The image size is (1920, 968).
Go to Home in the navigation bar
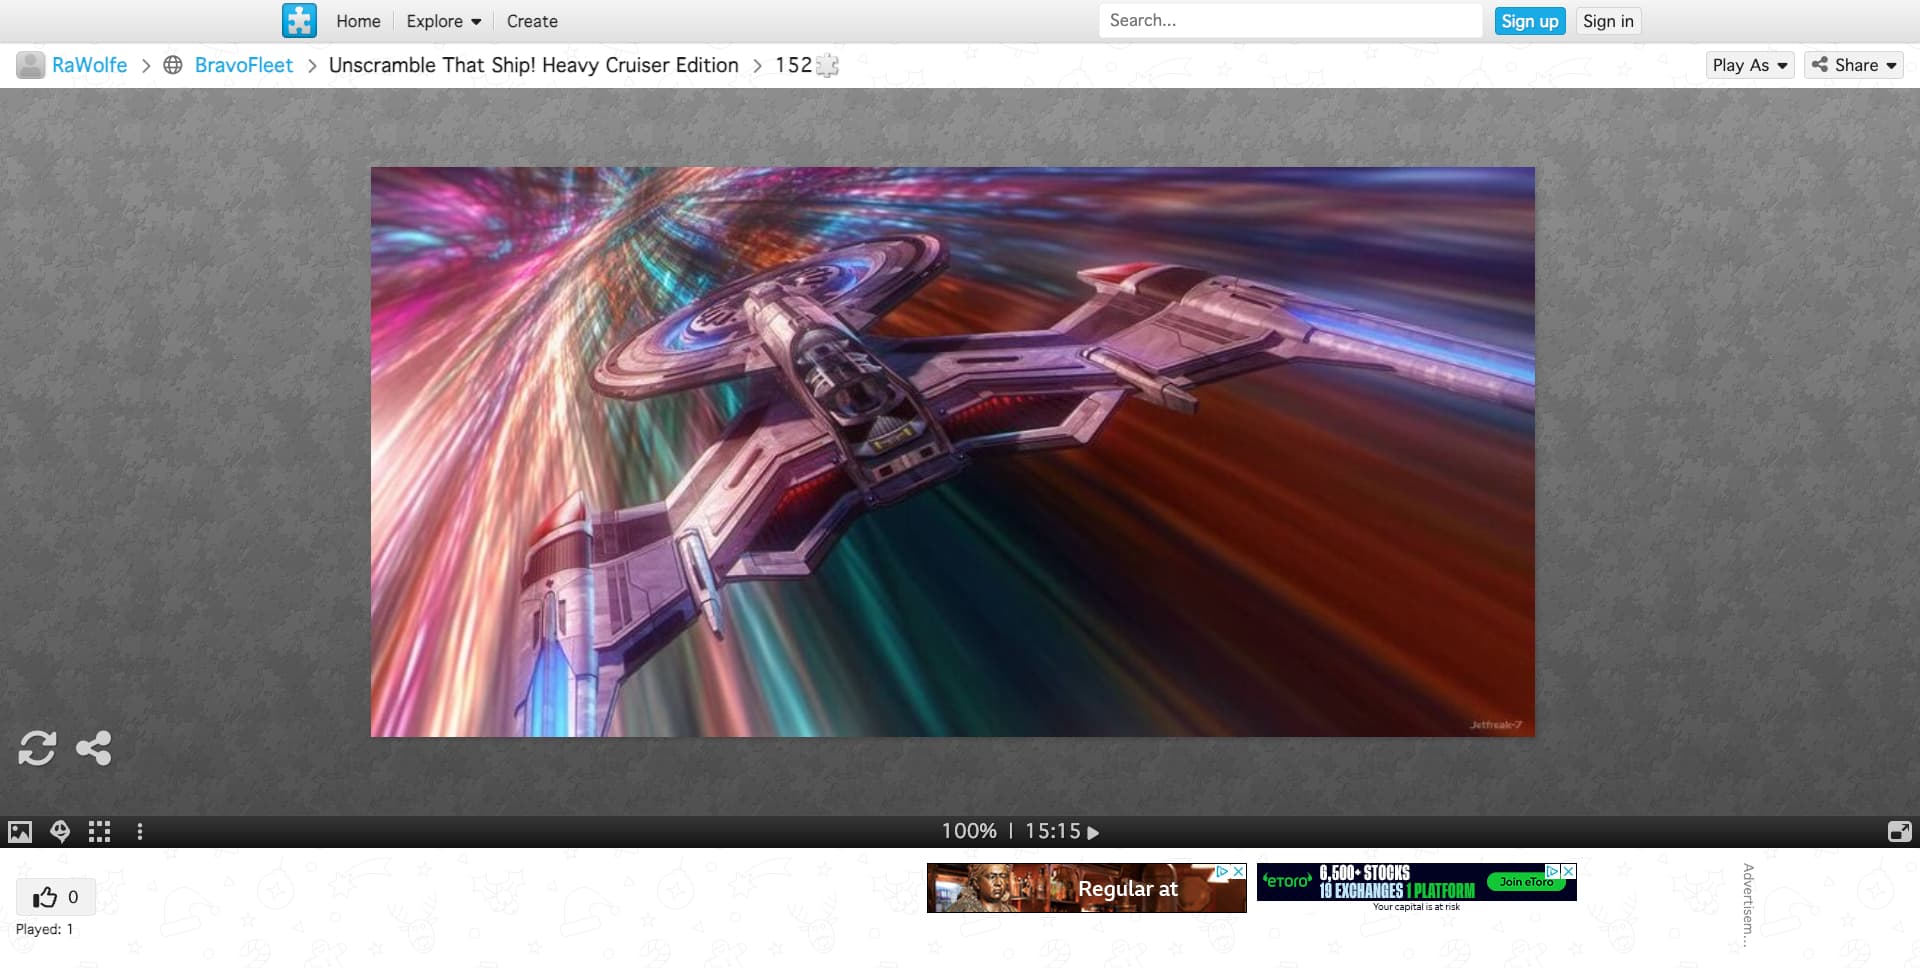tap(358, 21)
